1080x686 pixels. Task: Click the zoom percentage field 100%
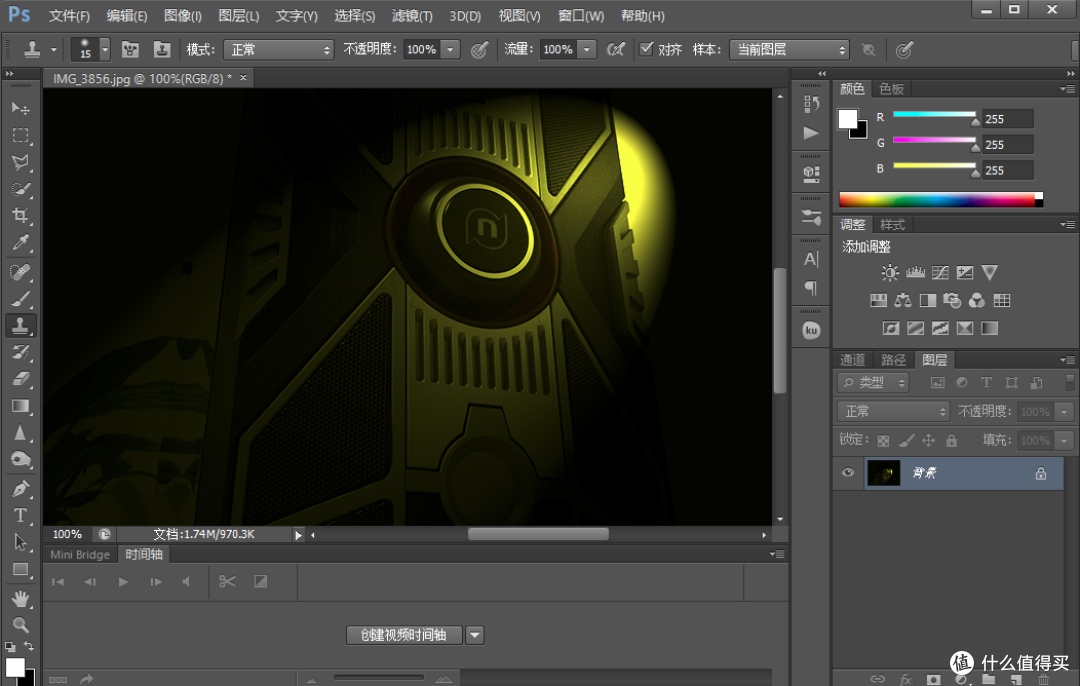[x=68, y=534]
